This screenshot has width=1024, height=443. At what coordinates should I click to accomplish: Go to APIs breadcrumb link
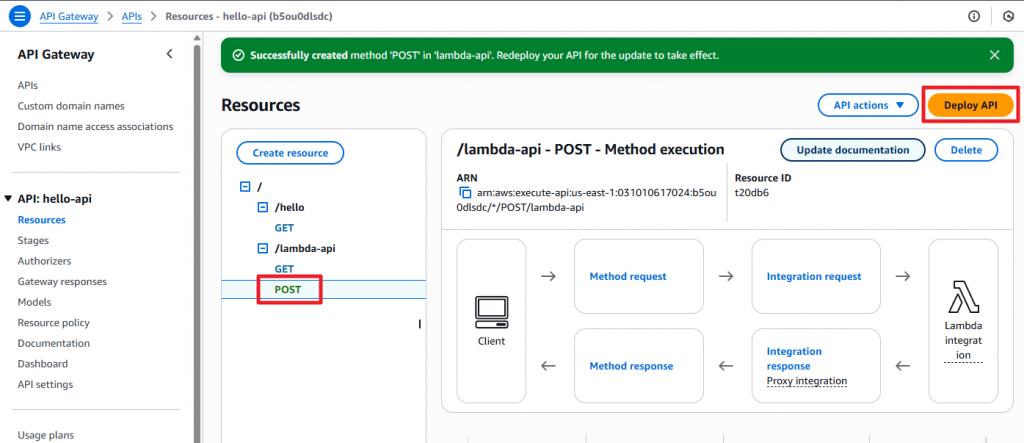(x=132, y=16)
